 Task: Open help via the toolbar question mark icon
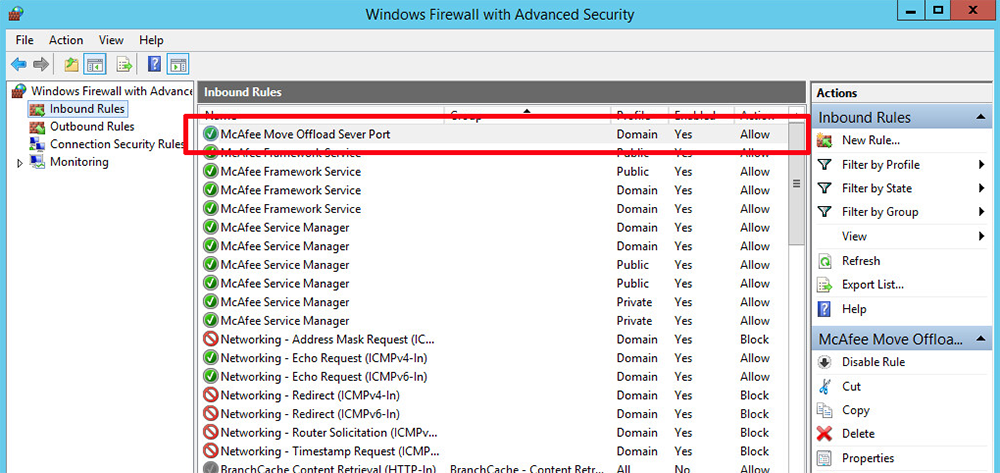click(x=154, y=64)
